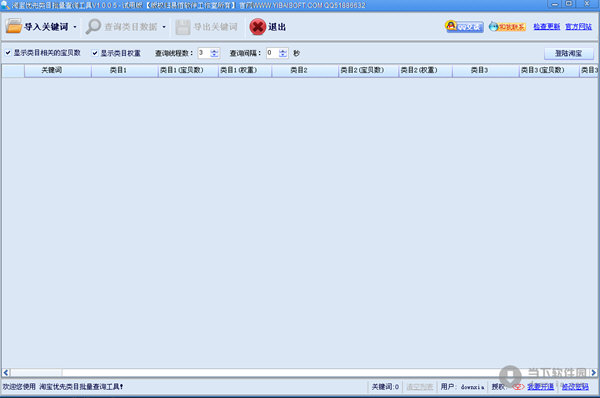Open the 官方网站 link
The image size is (600, 398).
coord(578,26)
